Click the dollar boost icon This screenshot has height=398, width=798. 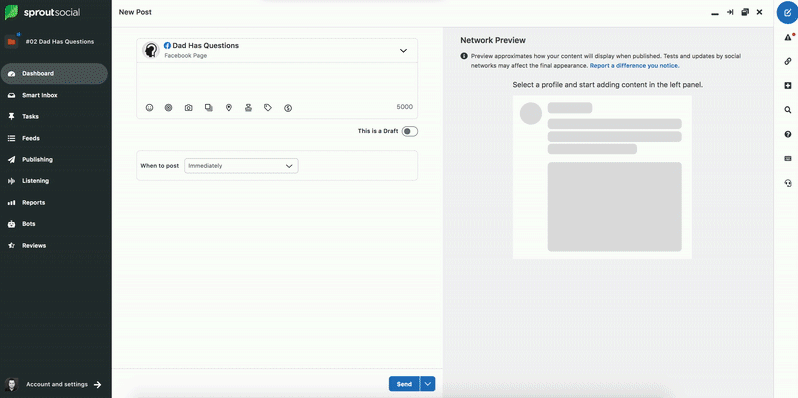pos(288,108)
